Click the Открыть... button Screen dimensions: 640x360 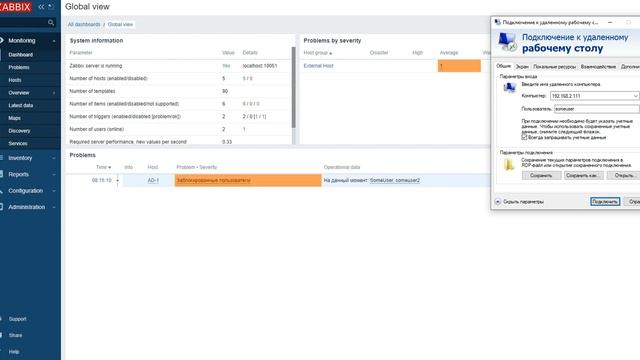(x=624, y=176)
